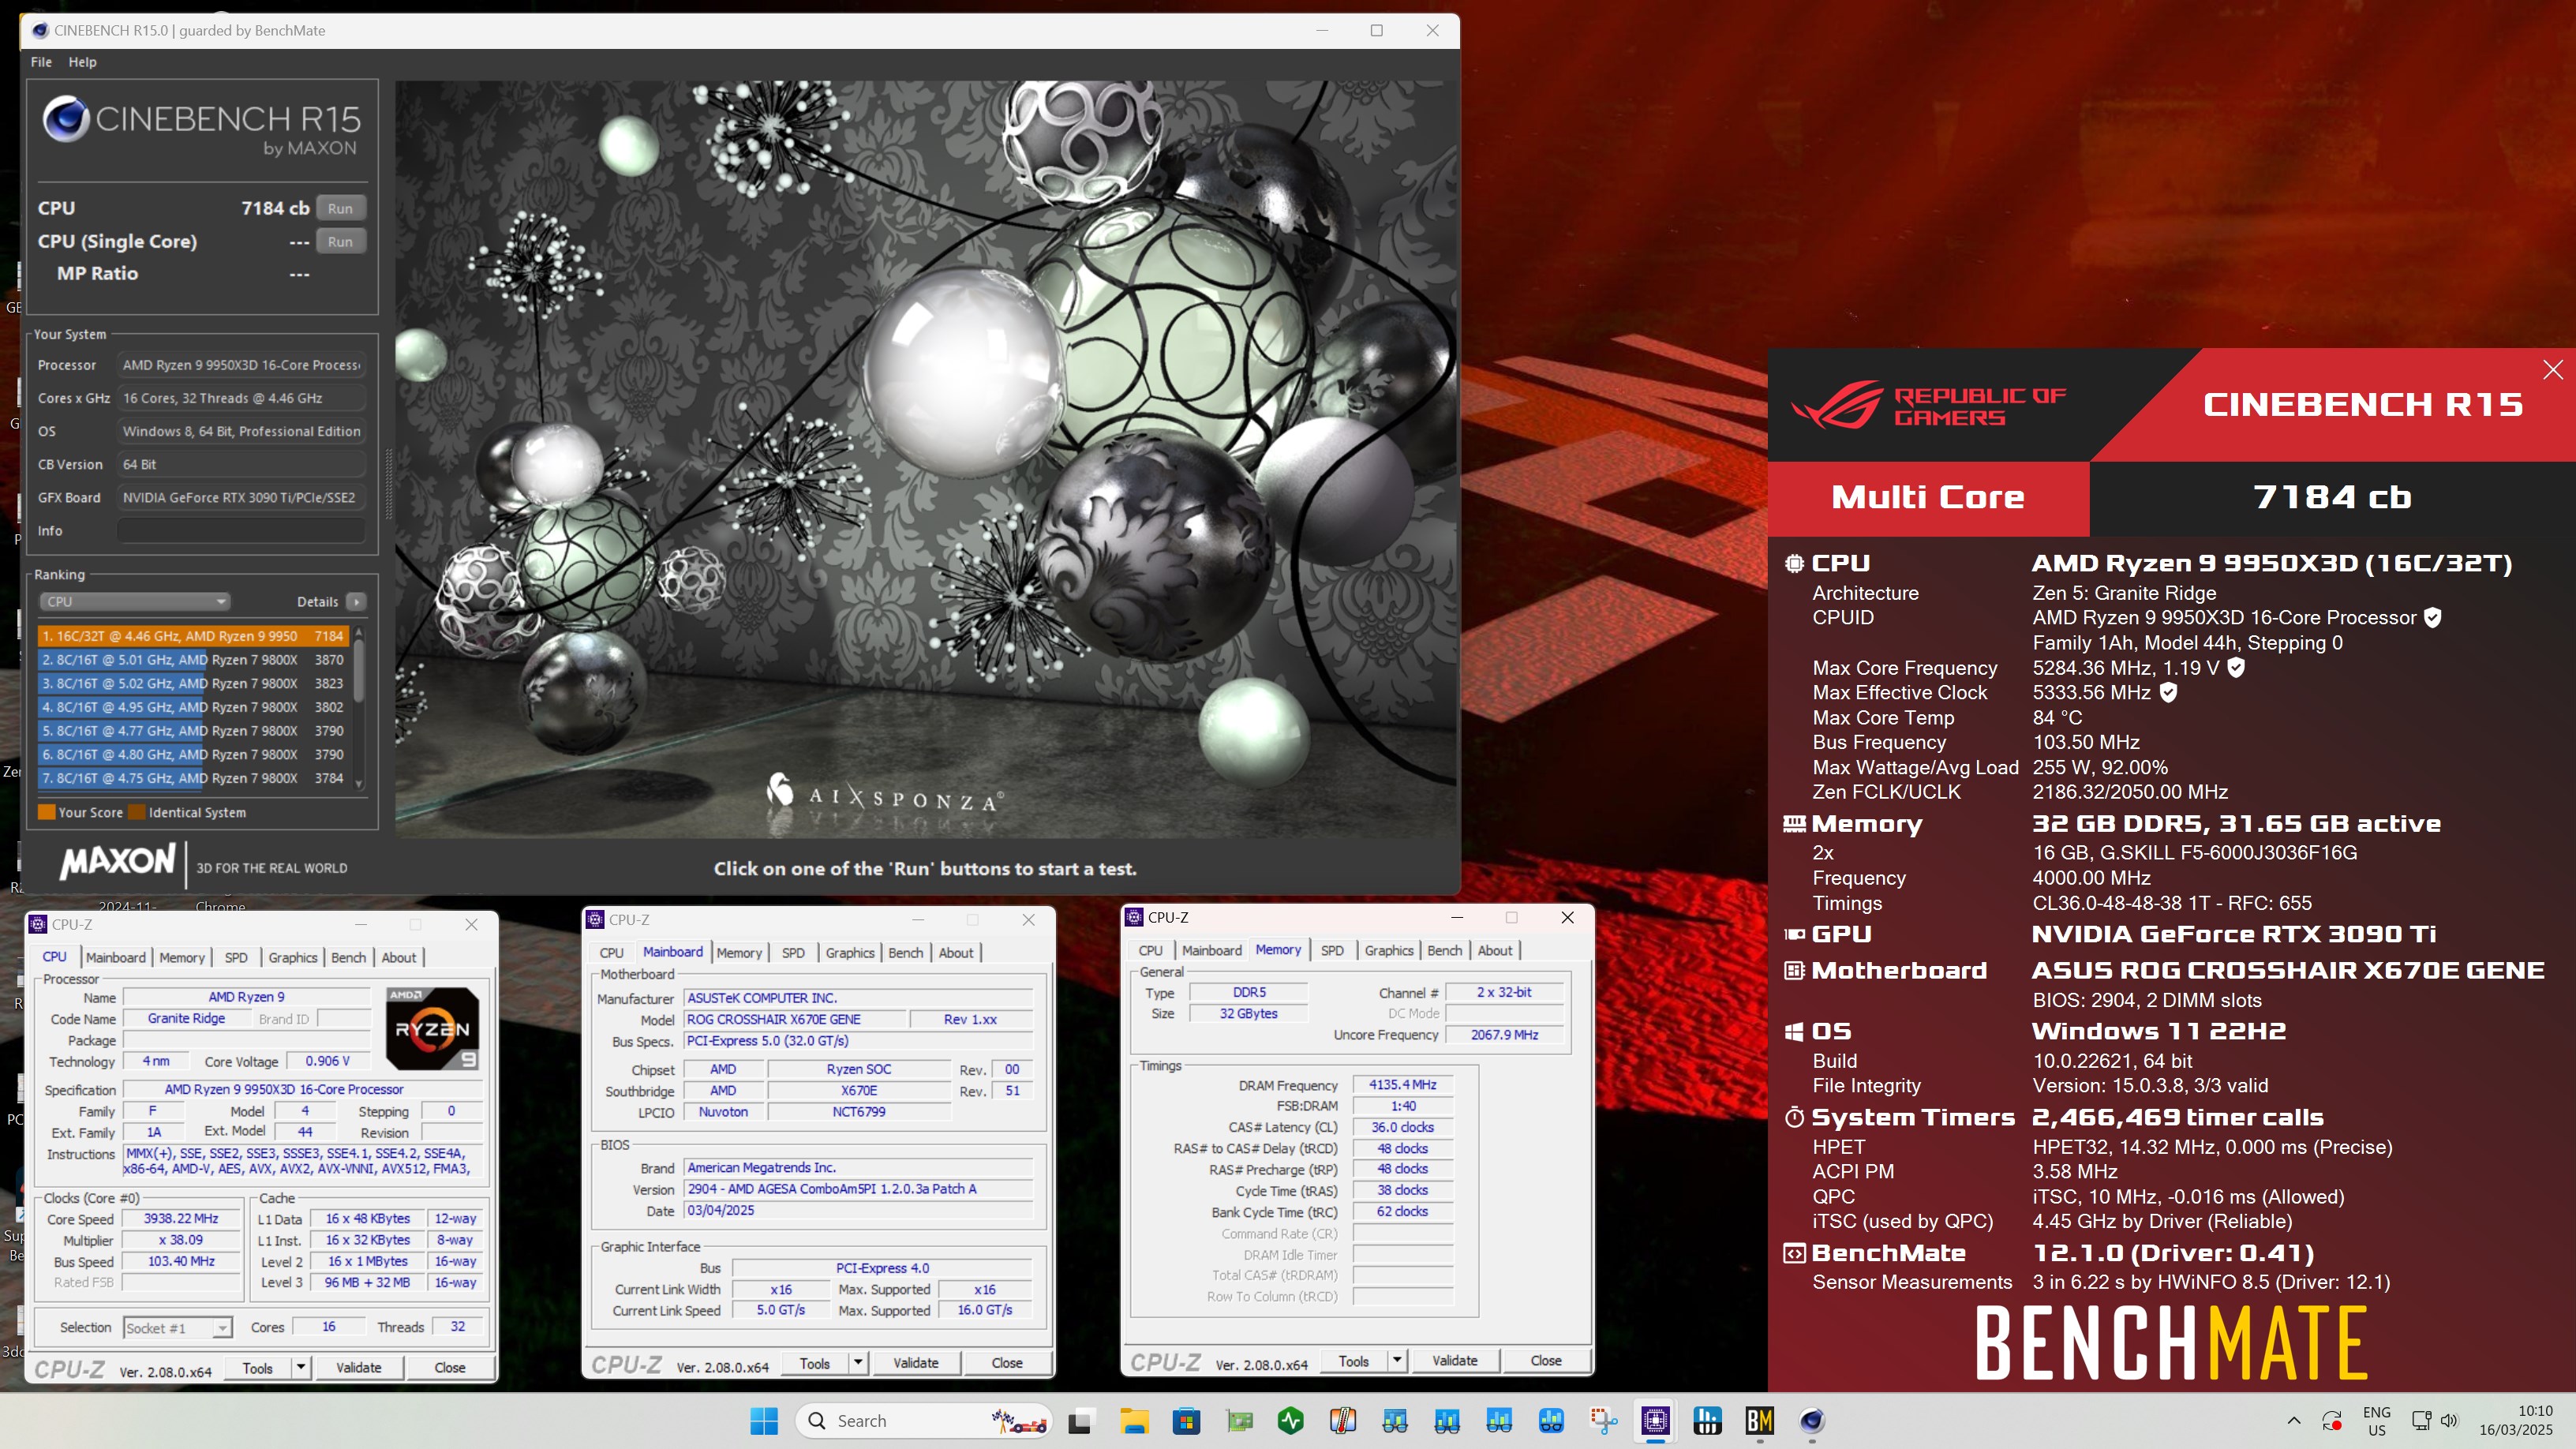
Task: Click the Processor field AMD Ryzen 9 9950X3D
Action: (241, 365)
